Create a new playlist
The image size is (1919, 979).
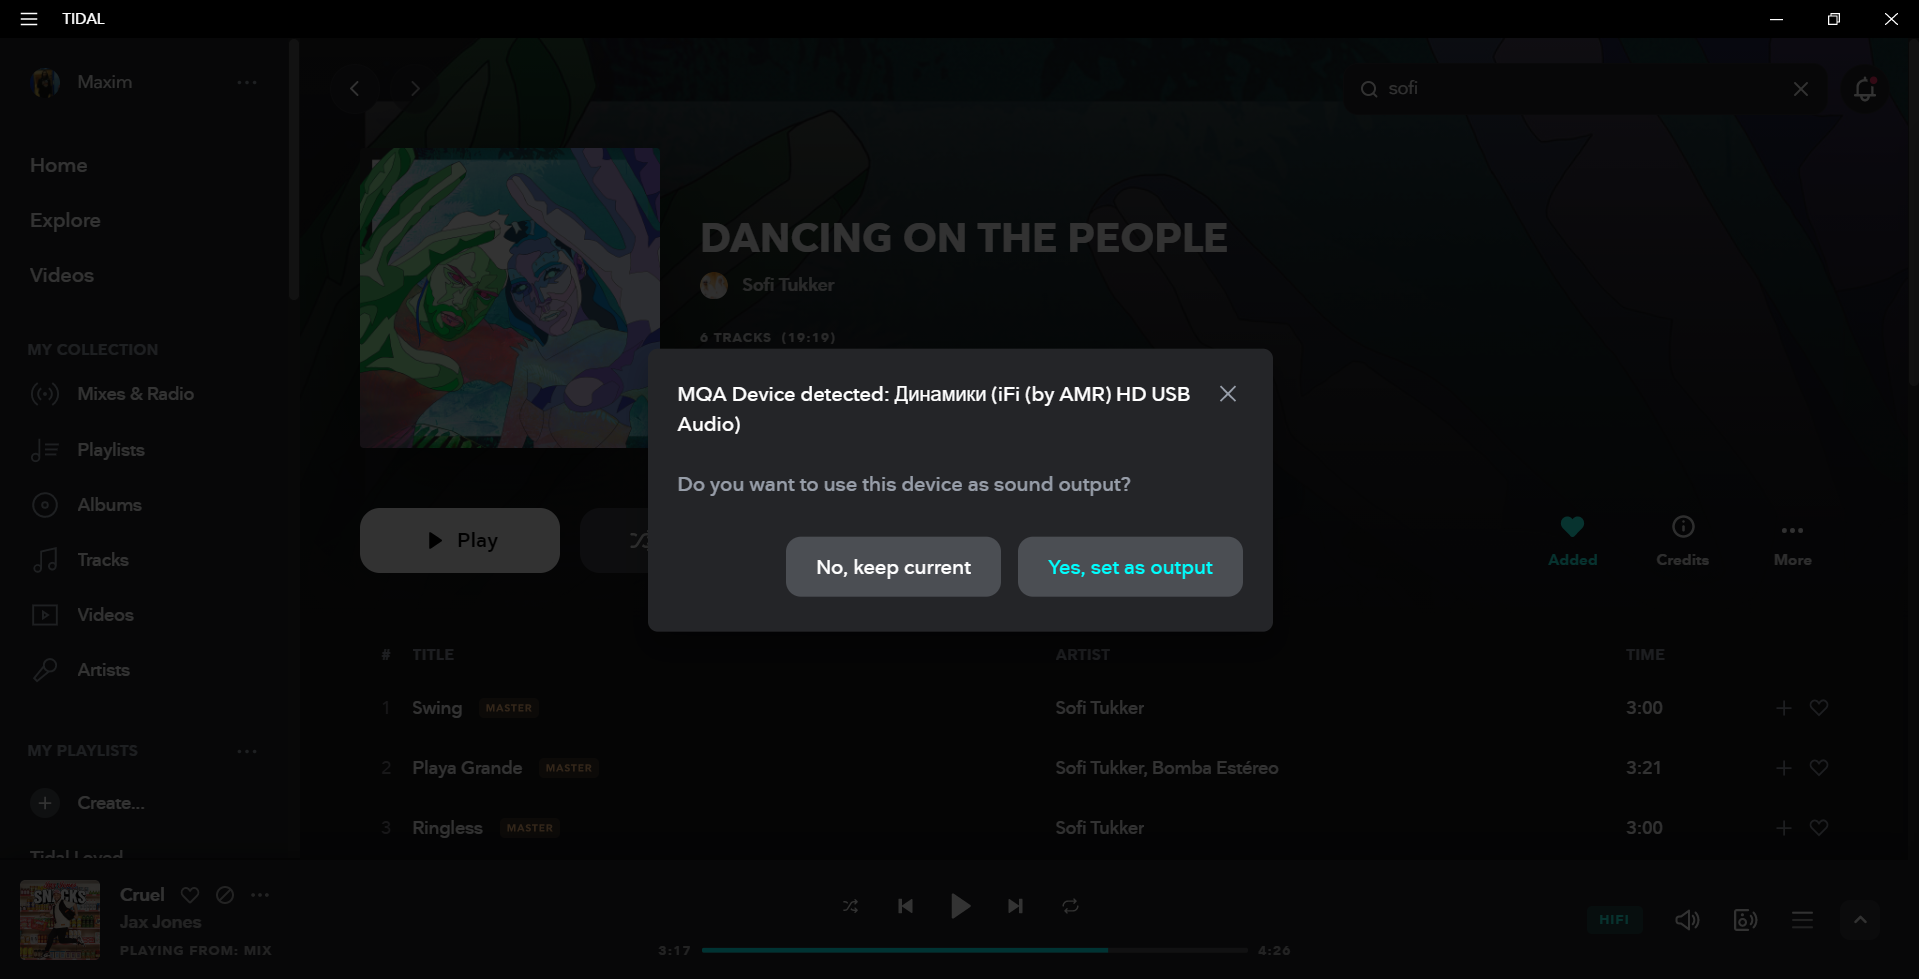[x=88, y=803]
